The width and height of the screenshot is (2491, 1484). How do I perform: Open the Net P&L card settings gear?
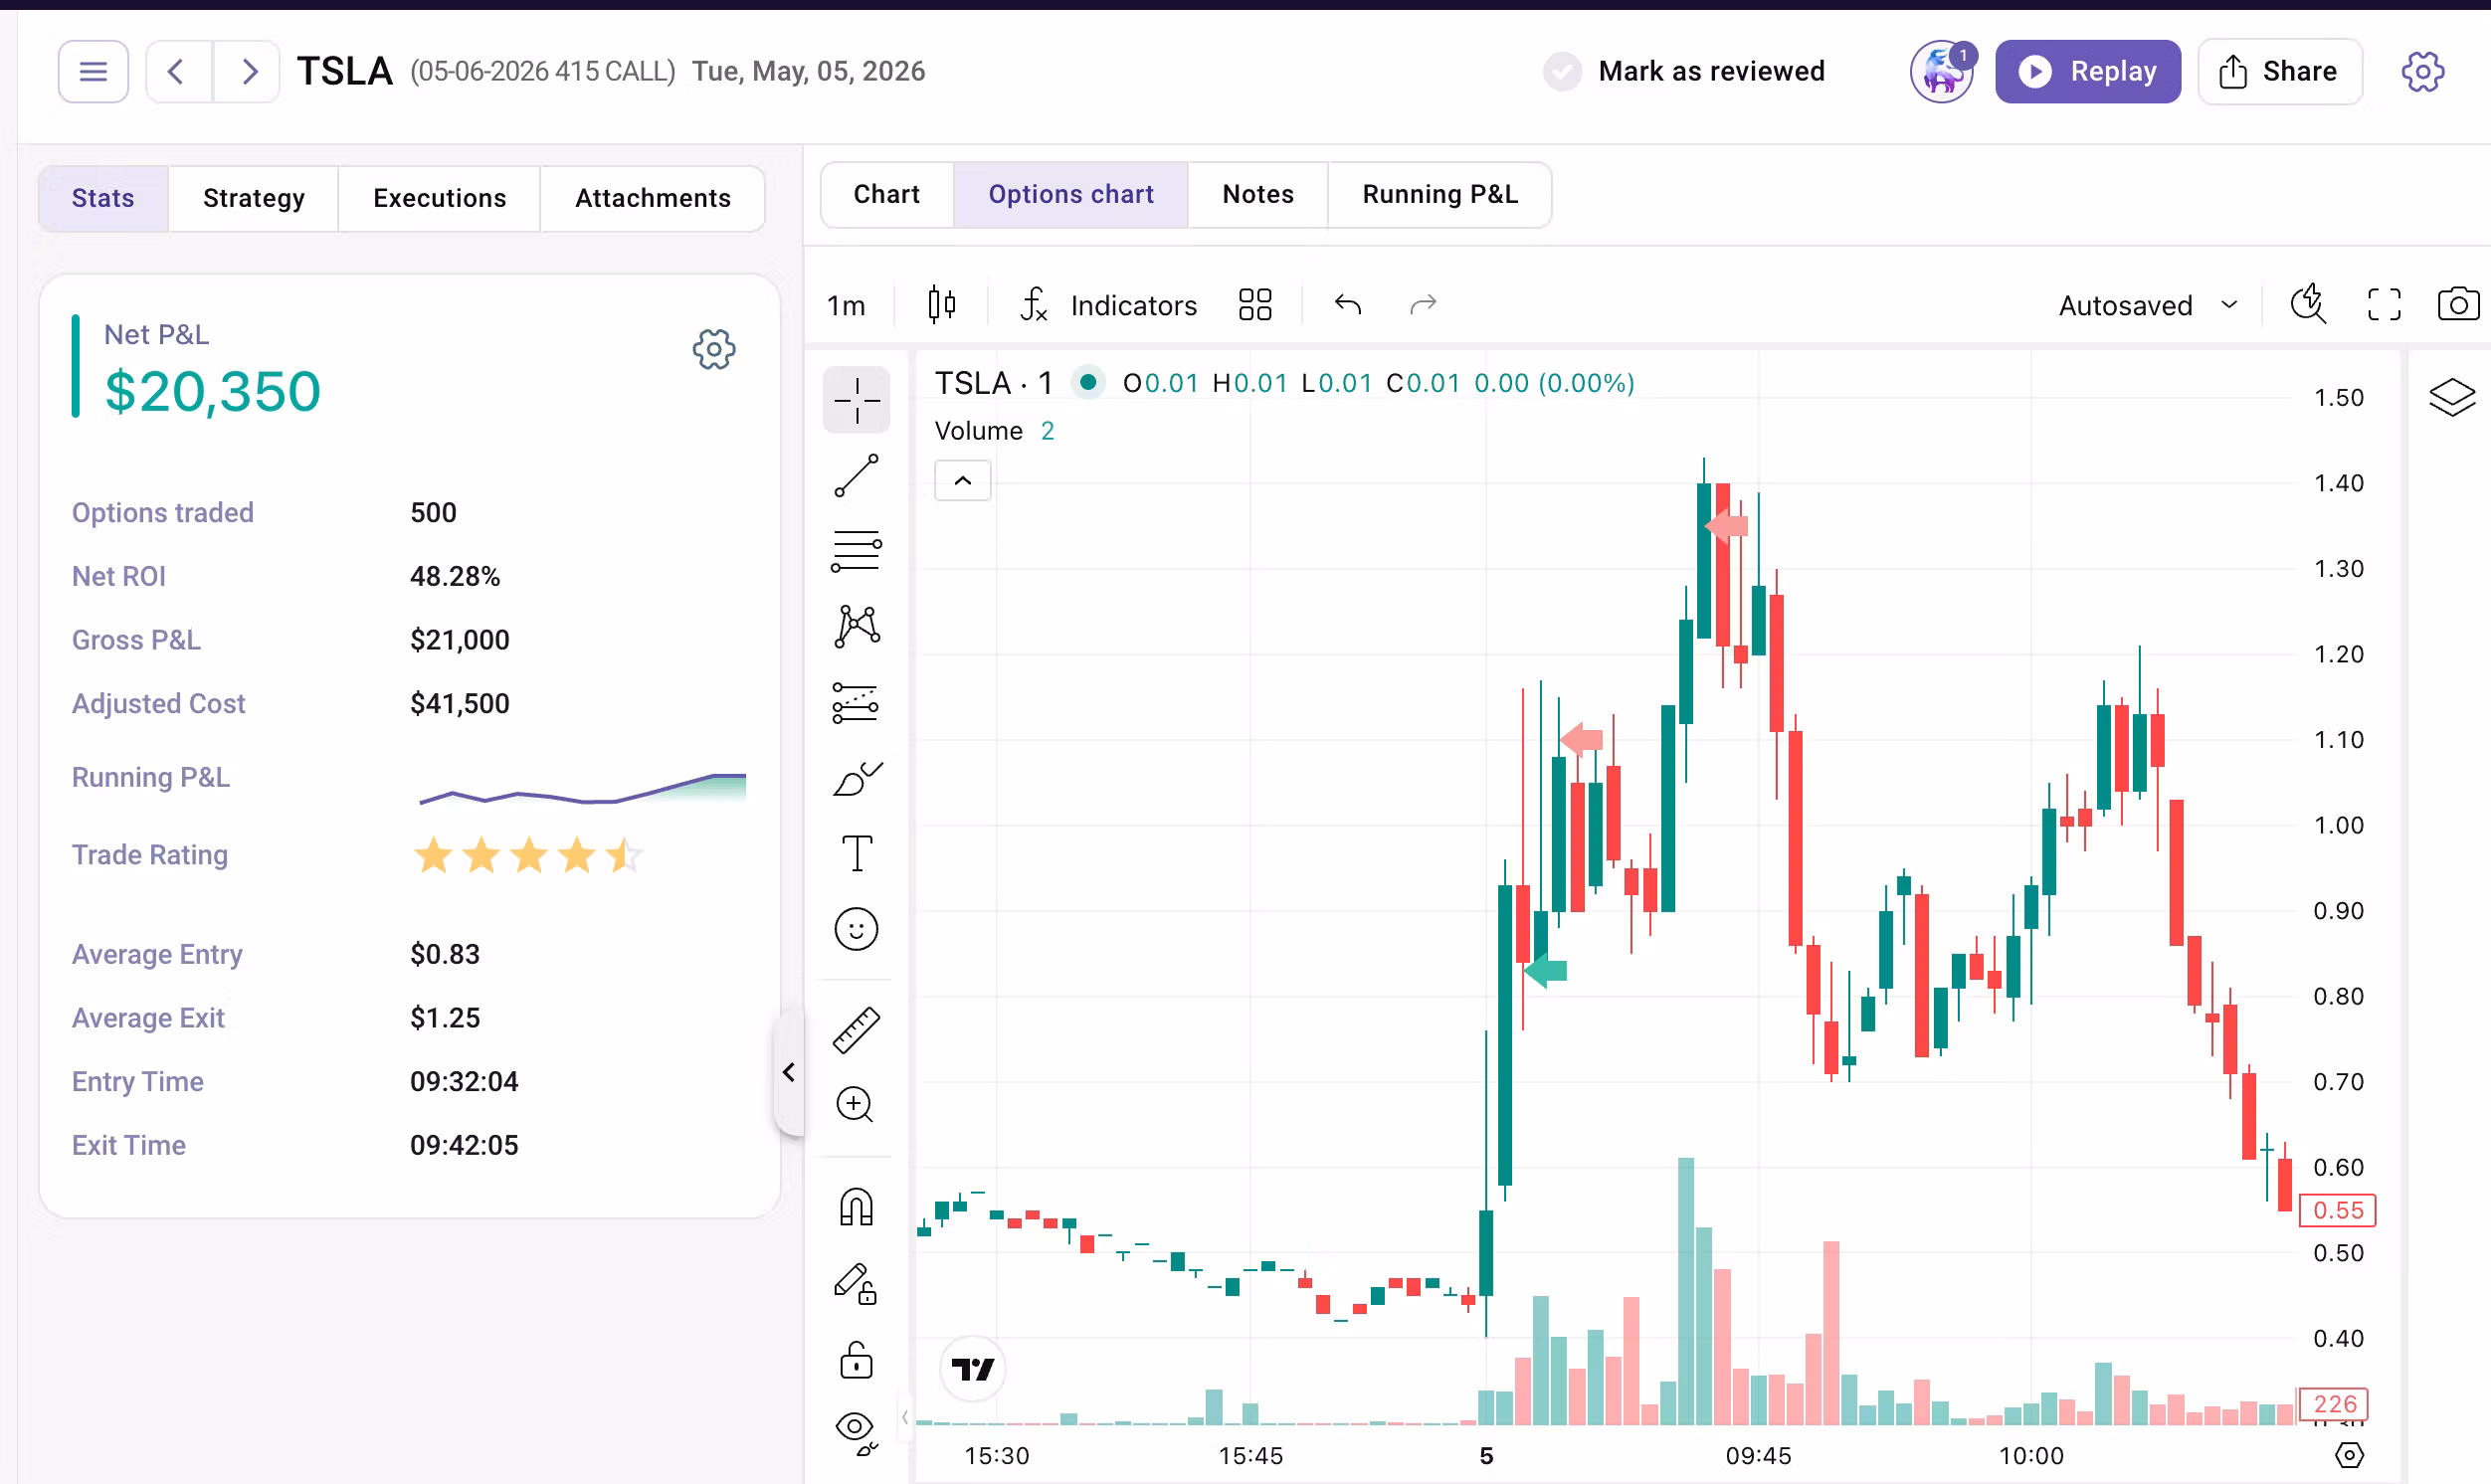714,349
